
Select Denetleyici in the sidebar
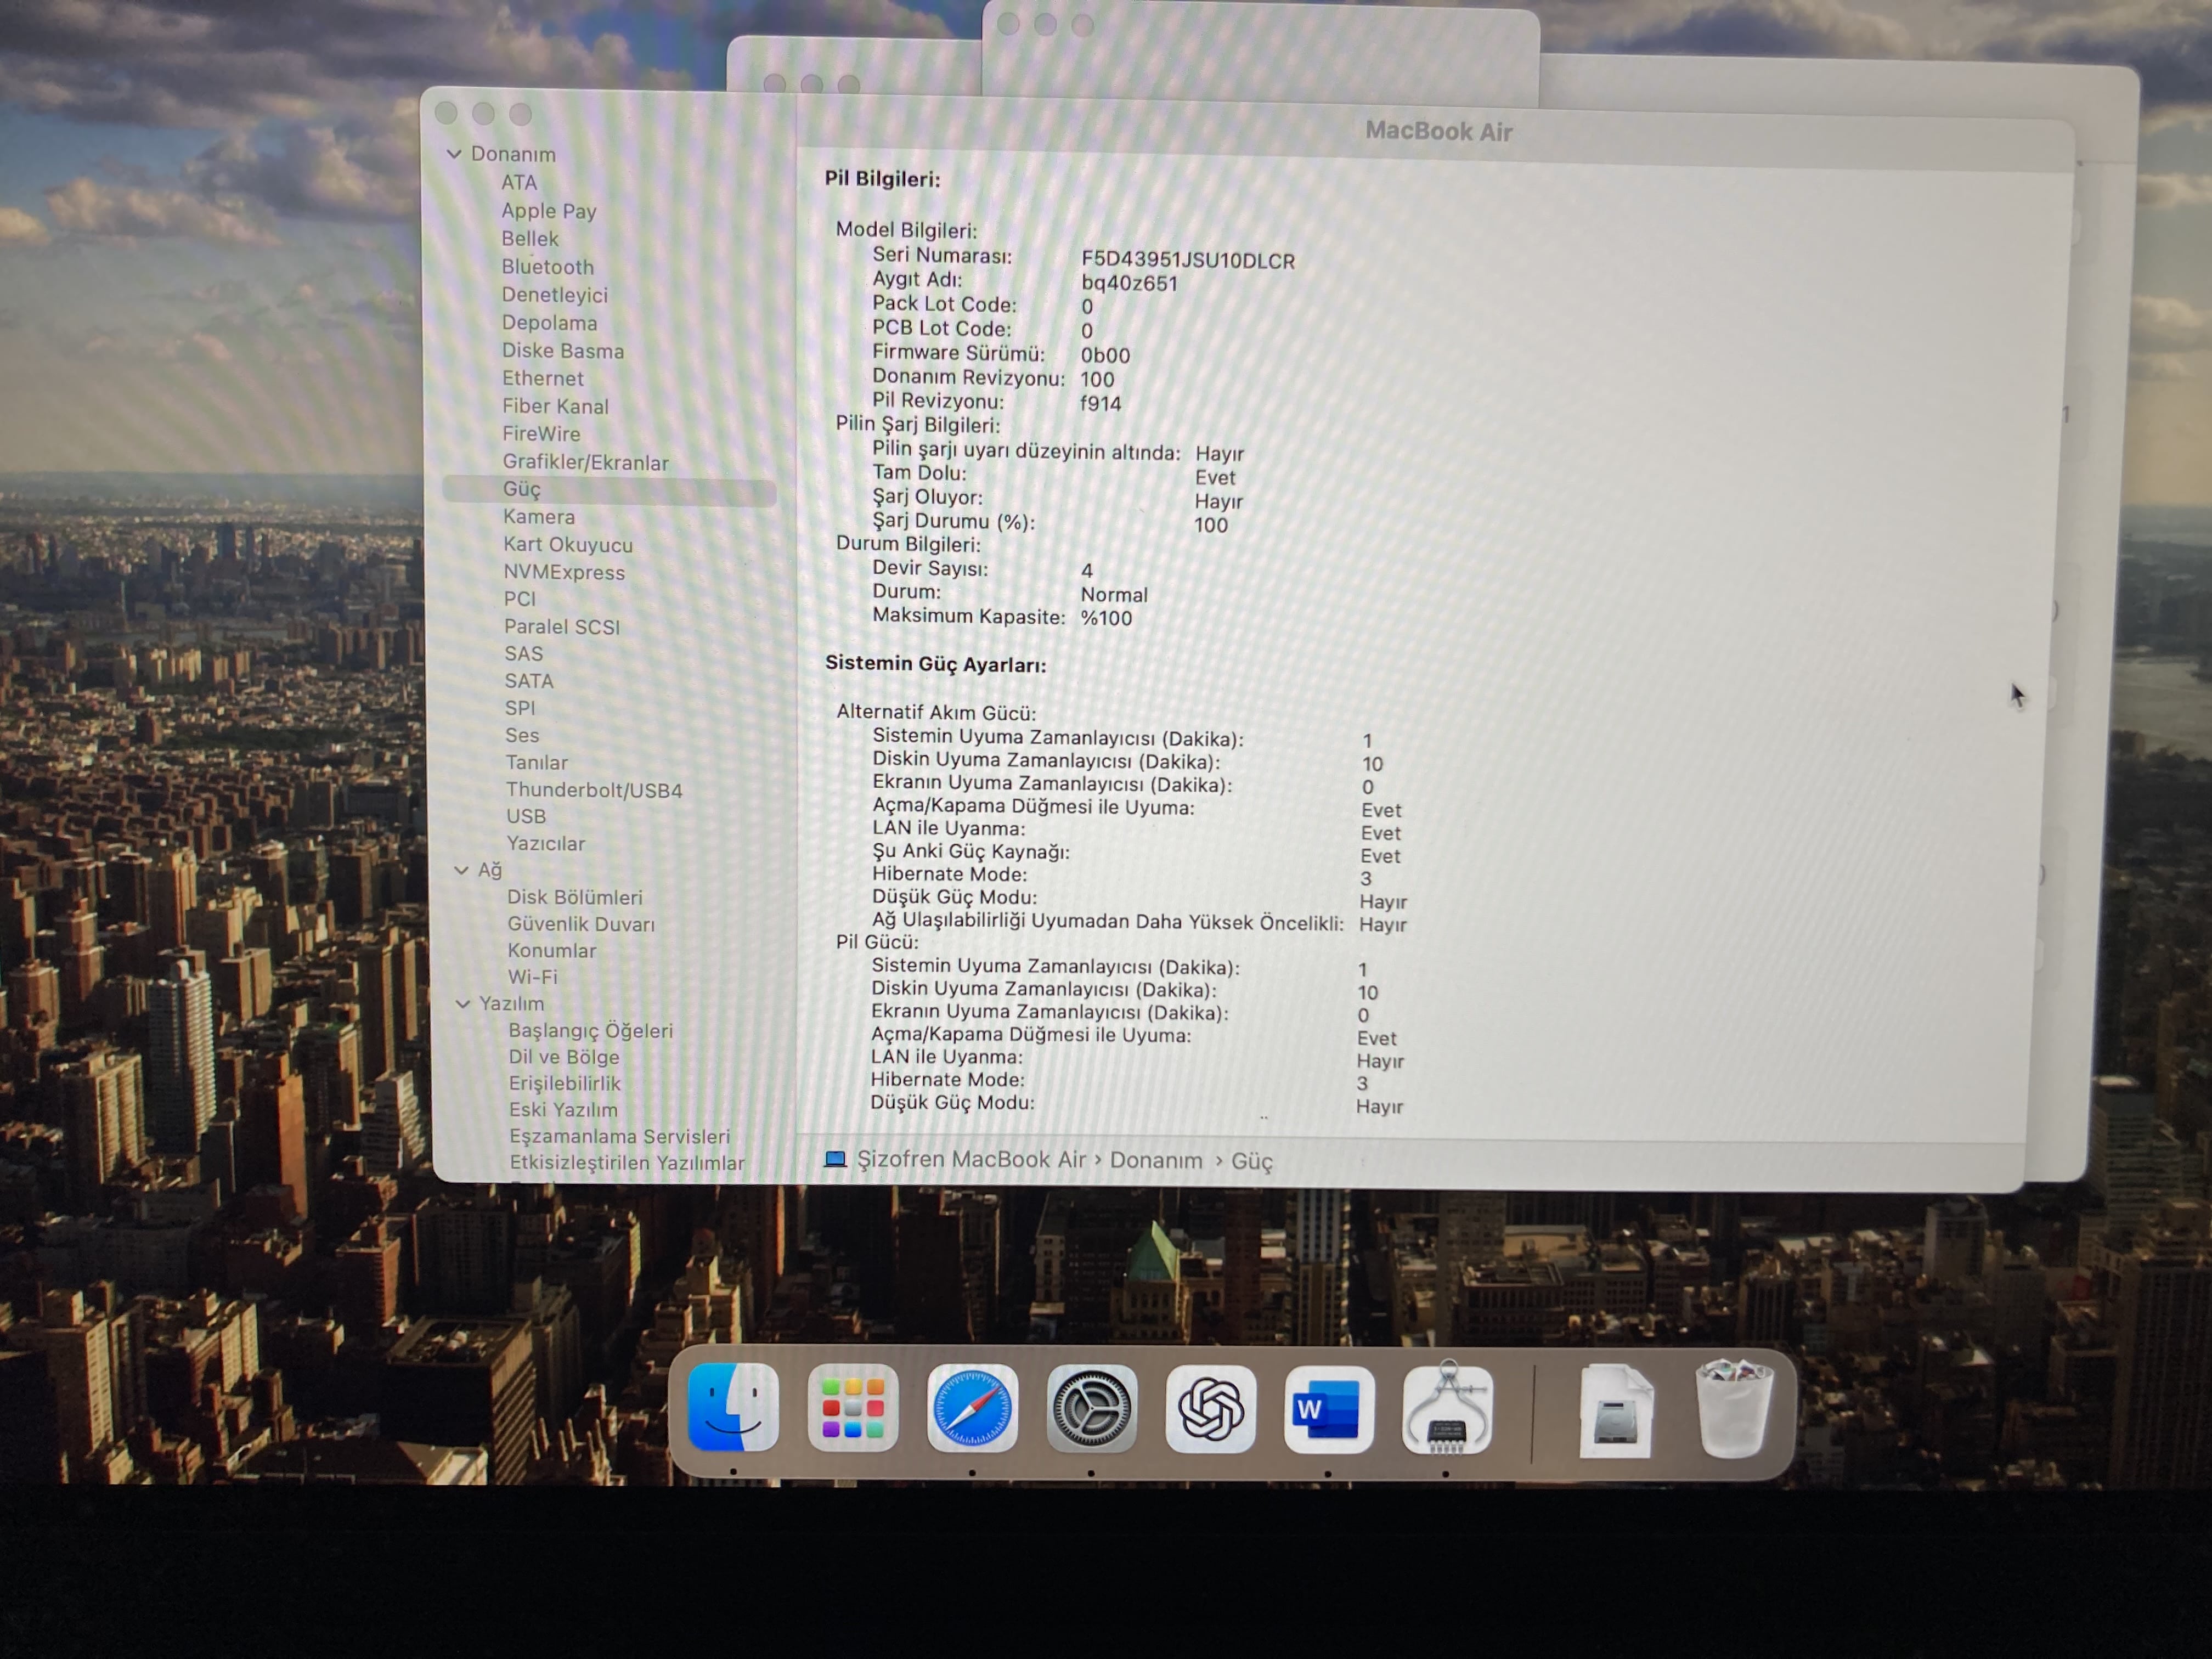click(555, 295)
